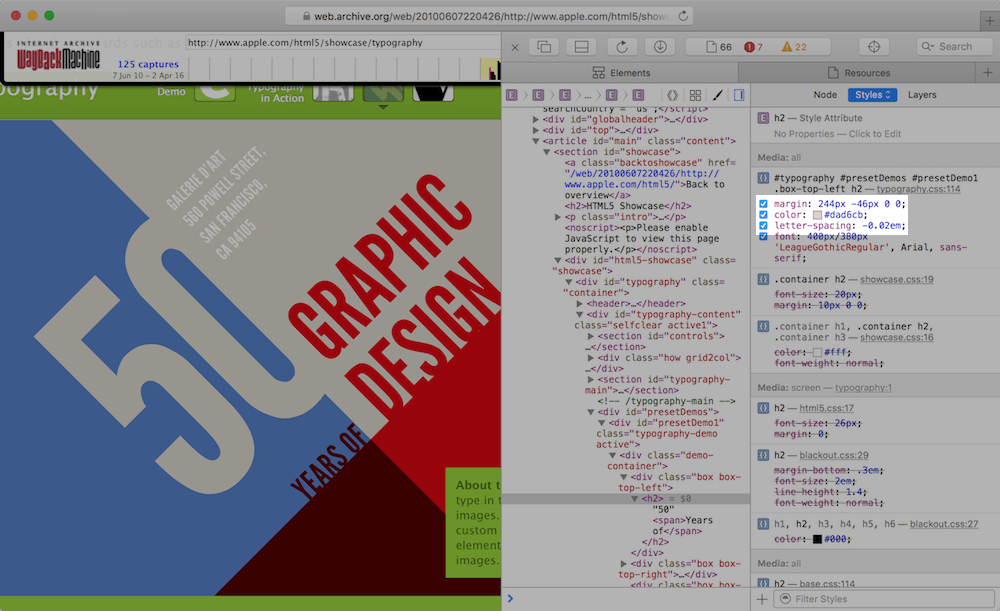Detach inspector into separate window
Screen dimensions: 1000x611
pos(544,47)
